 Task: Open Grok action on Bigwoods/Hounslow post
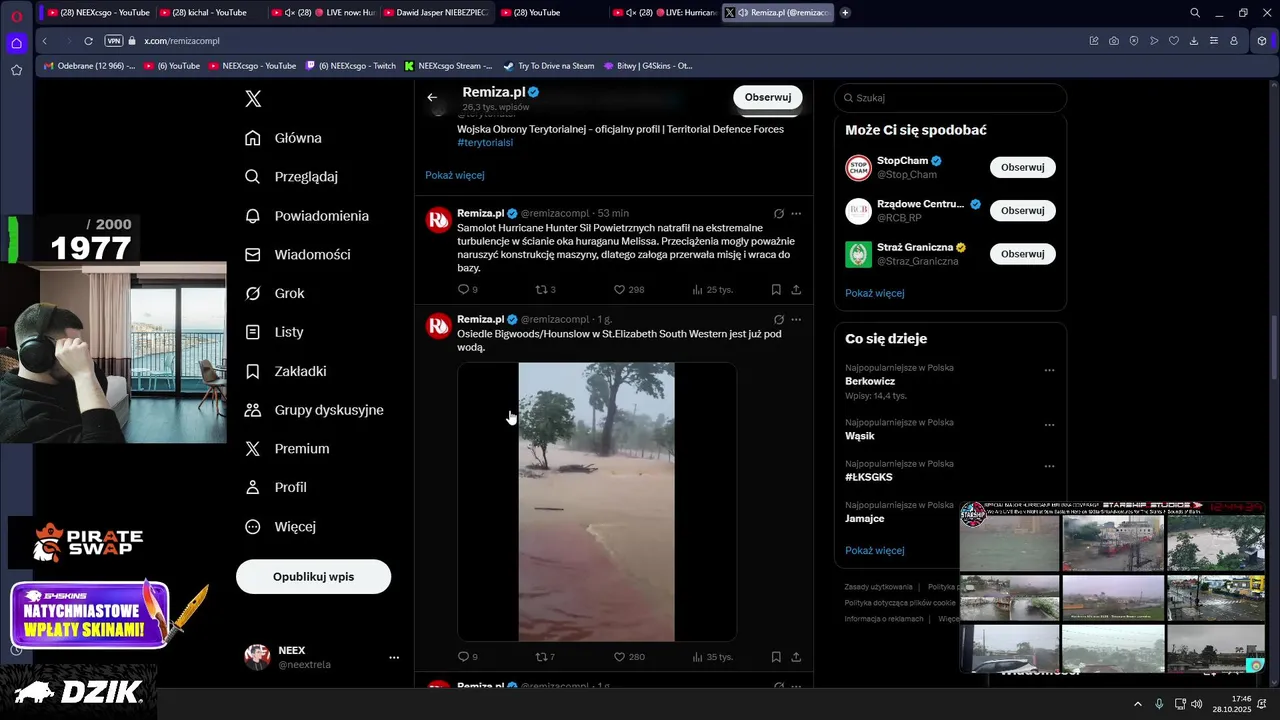[778, 320]
